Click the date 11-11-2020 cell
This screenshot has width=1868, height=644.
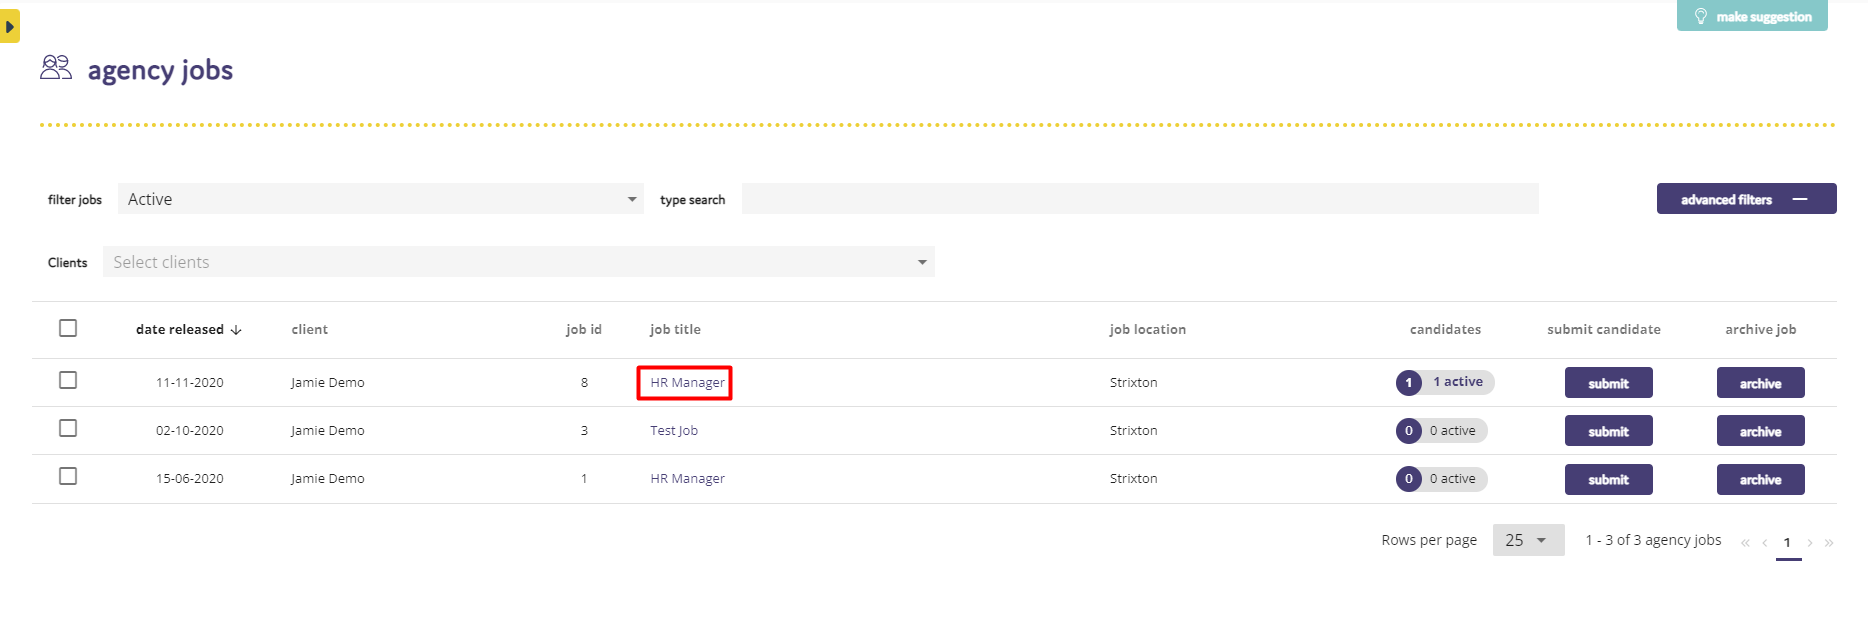click(x=190, y=383)
